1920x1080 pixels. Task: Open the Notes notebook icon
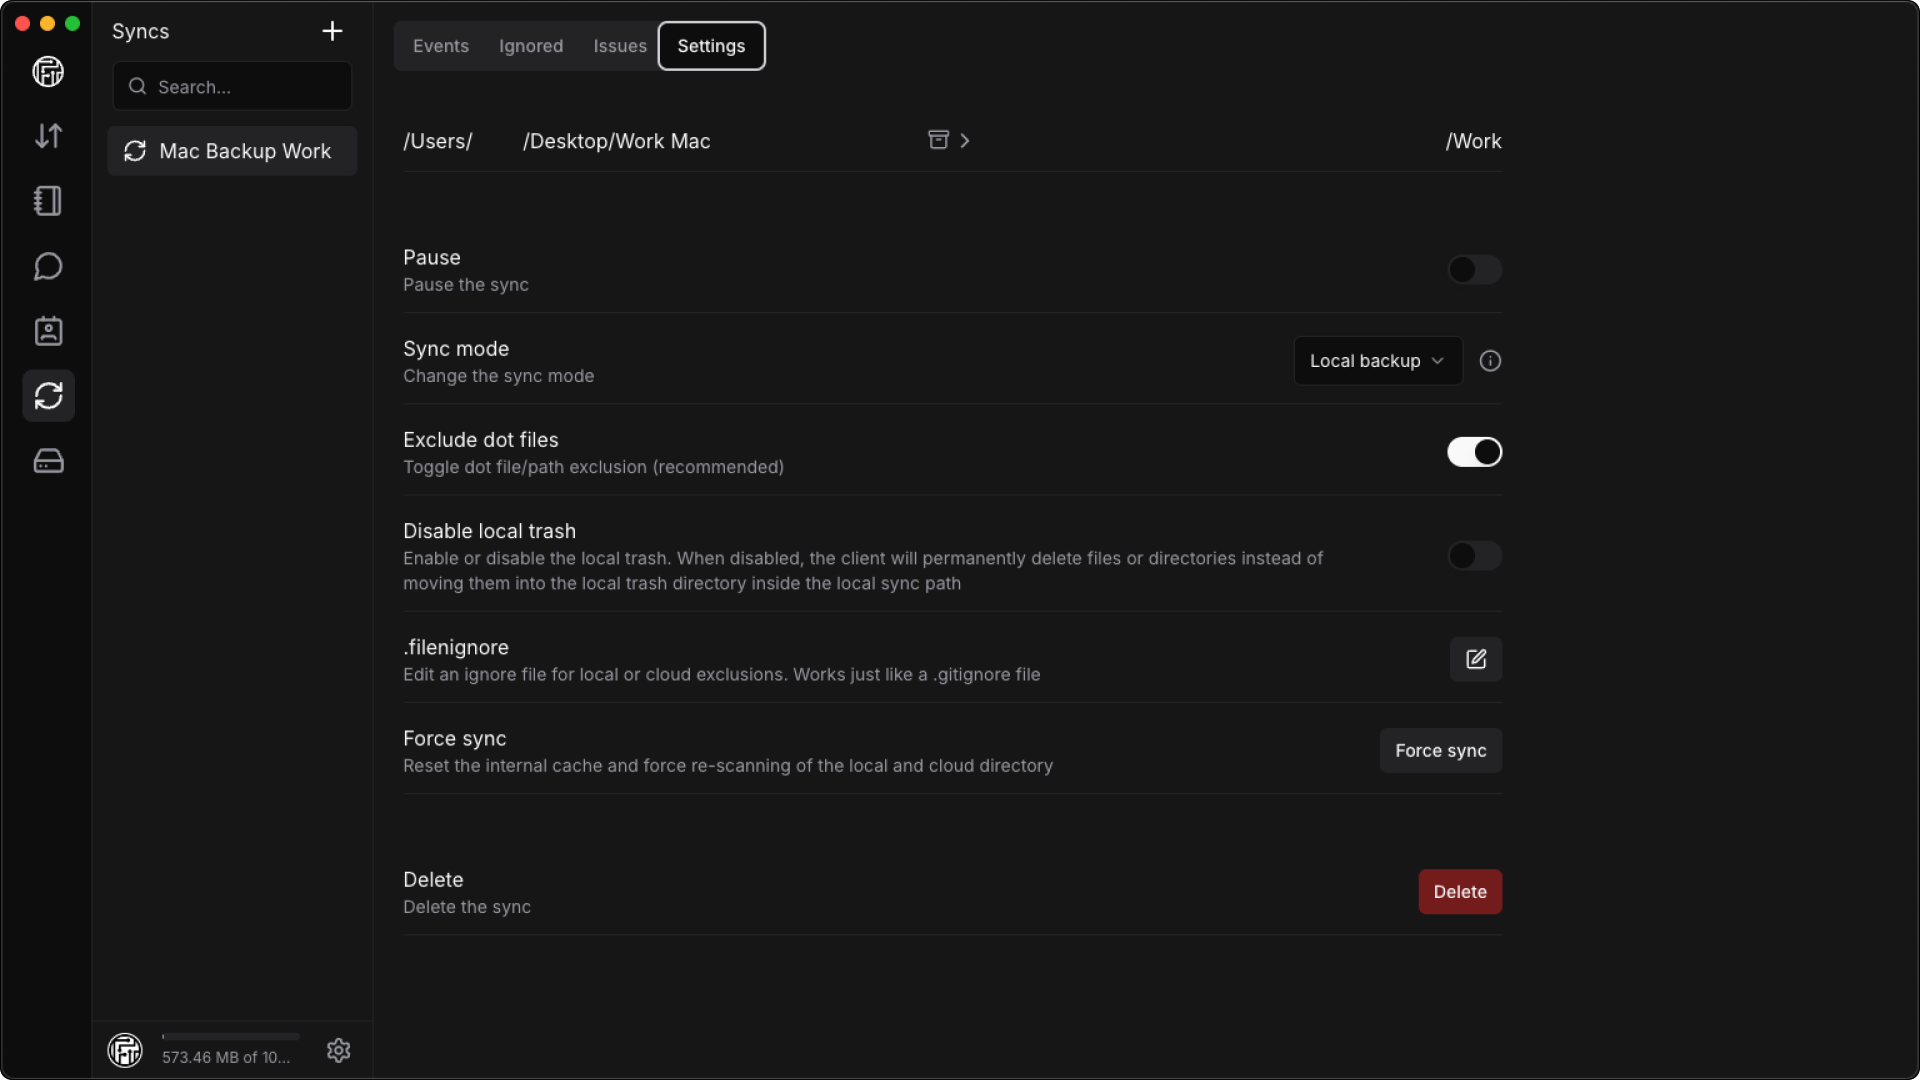pos(48,201)
